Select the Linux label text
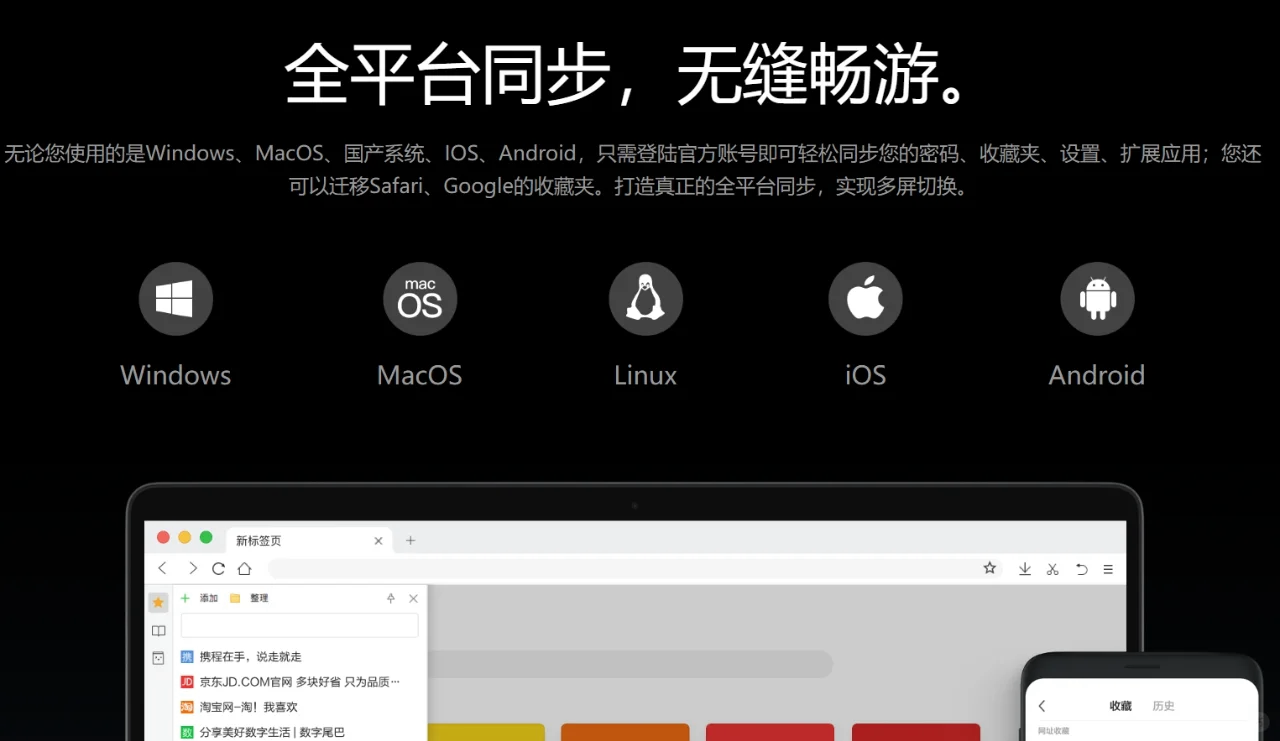This screenshot has height=741, width=1280. pos(646,376)
